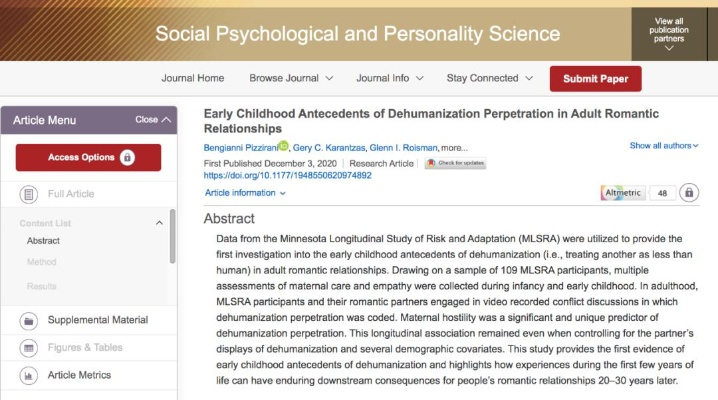718x400 pixels.
Task: Click the round lock icon beside Altmetric
Action: pyautogui.click(x=689, y=192)
